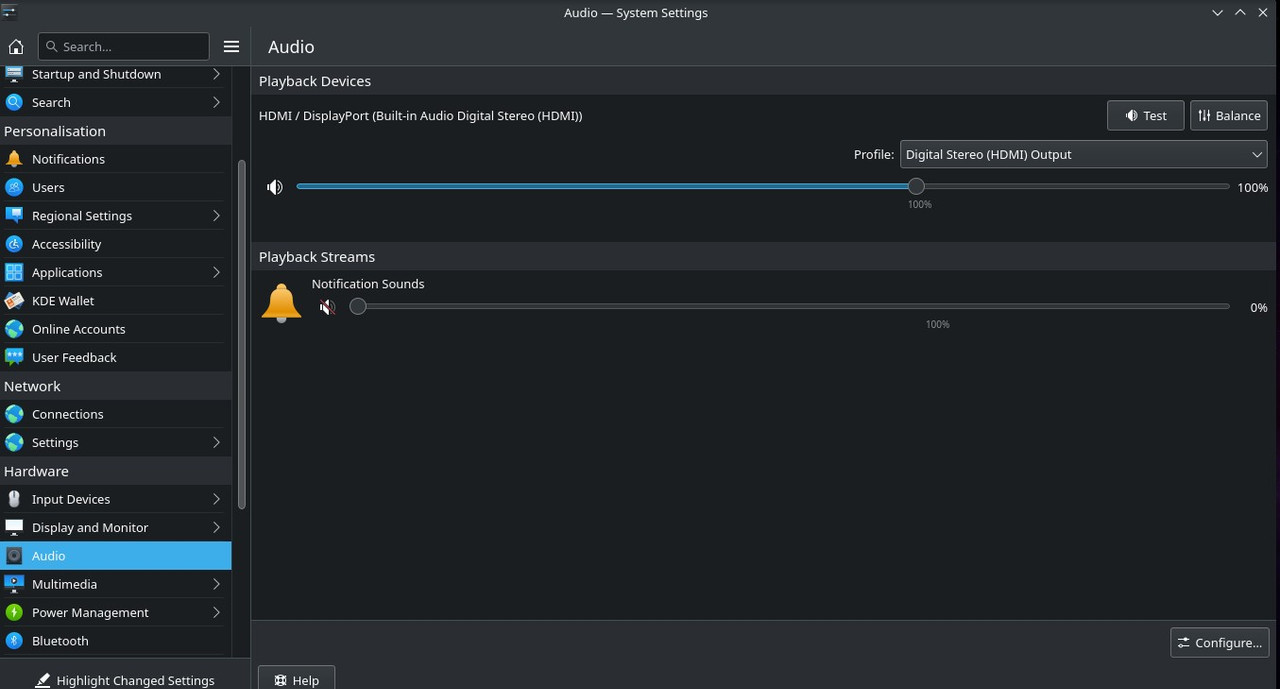This screenshot has height=689, width=1280.
Task: Expand the Applications chevron
Action: [x=216, y=272]
